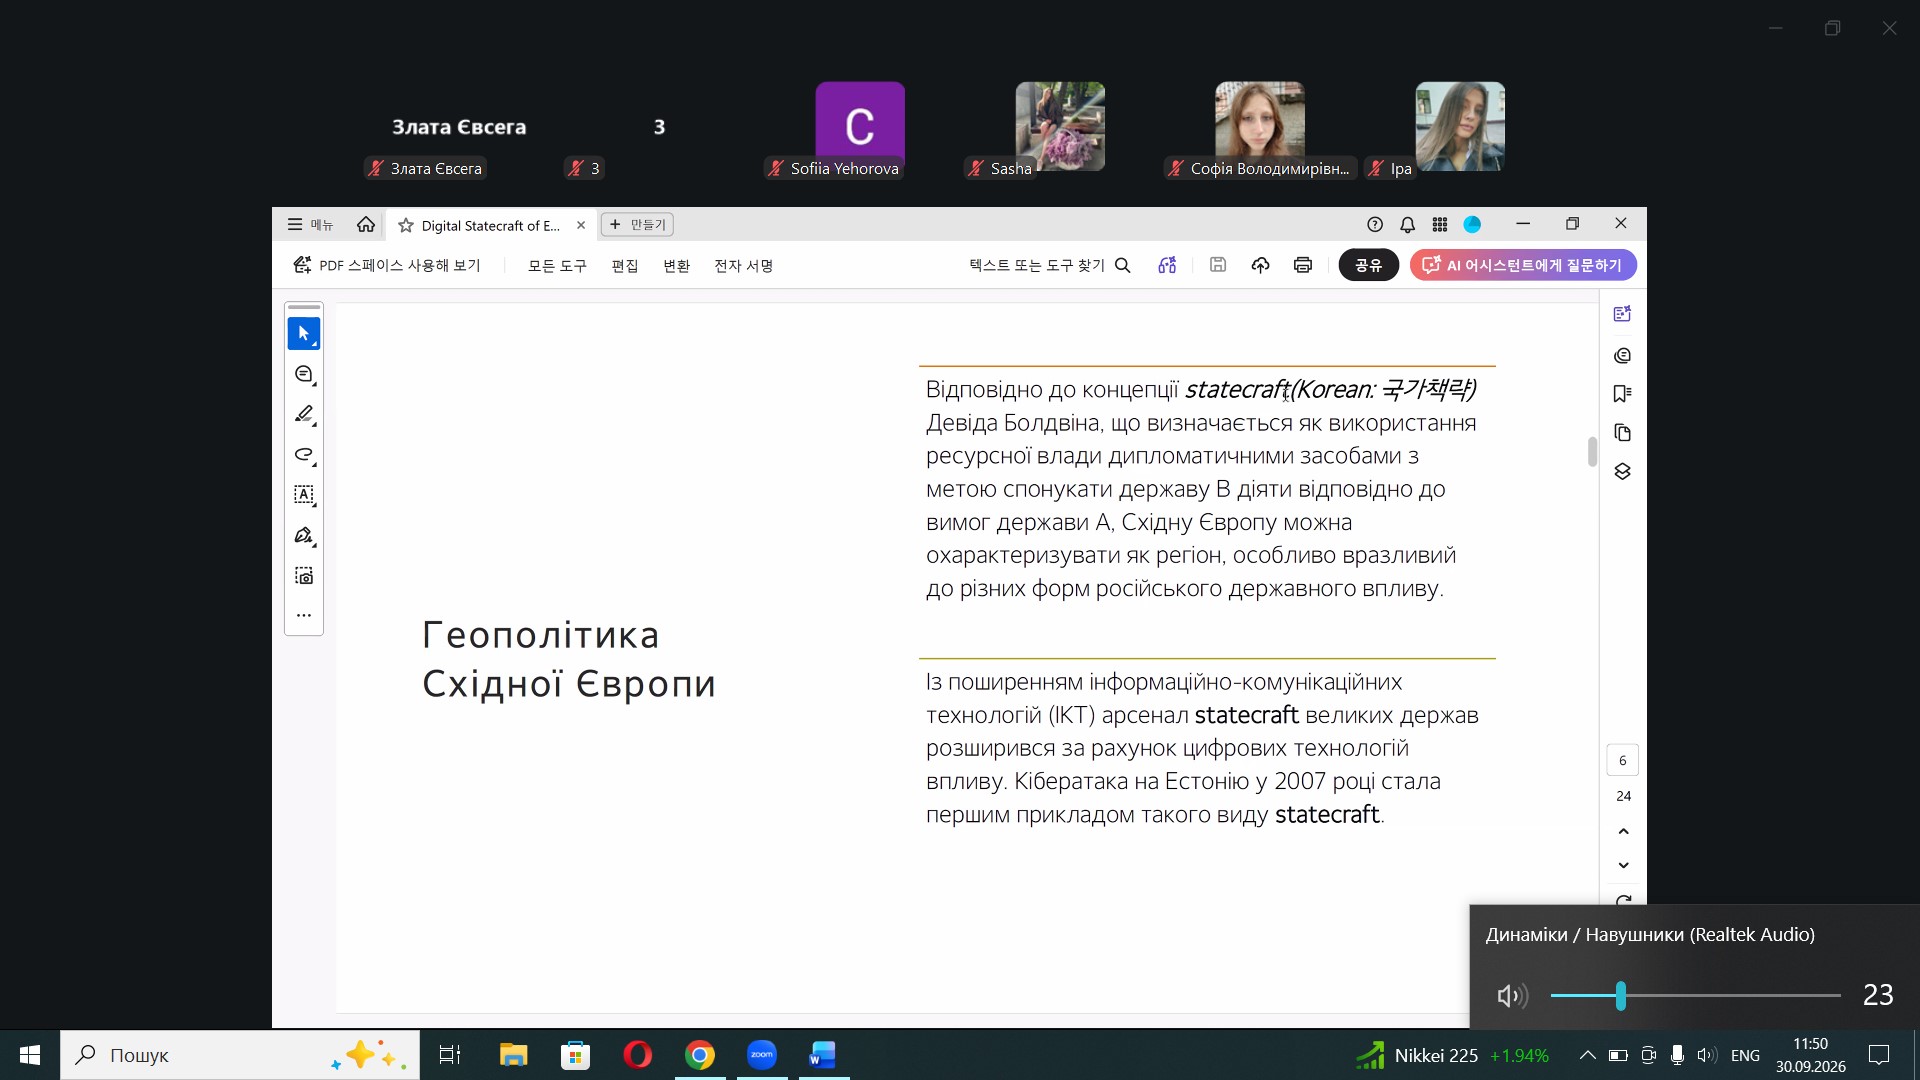Click the print icon
1920x1080 pixels.
tap(1302, 265)
